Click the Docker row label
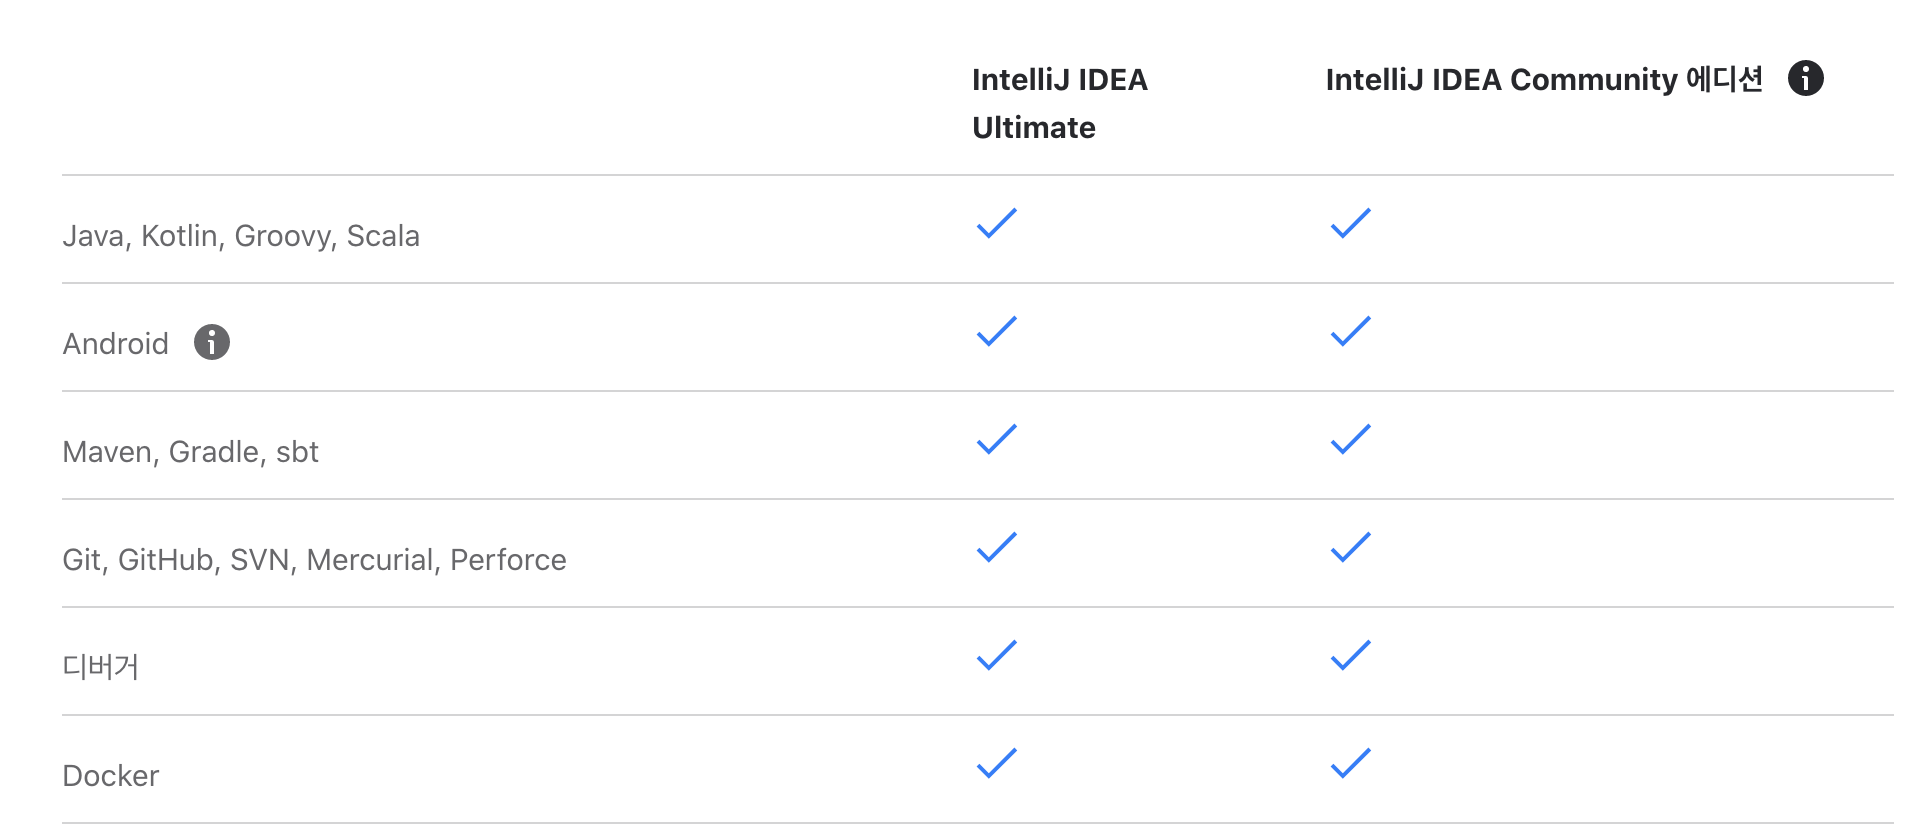This screenshot has width=1910, height=838. pyautogui.click(x=111, y=776)
